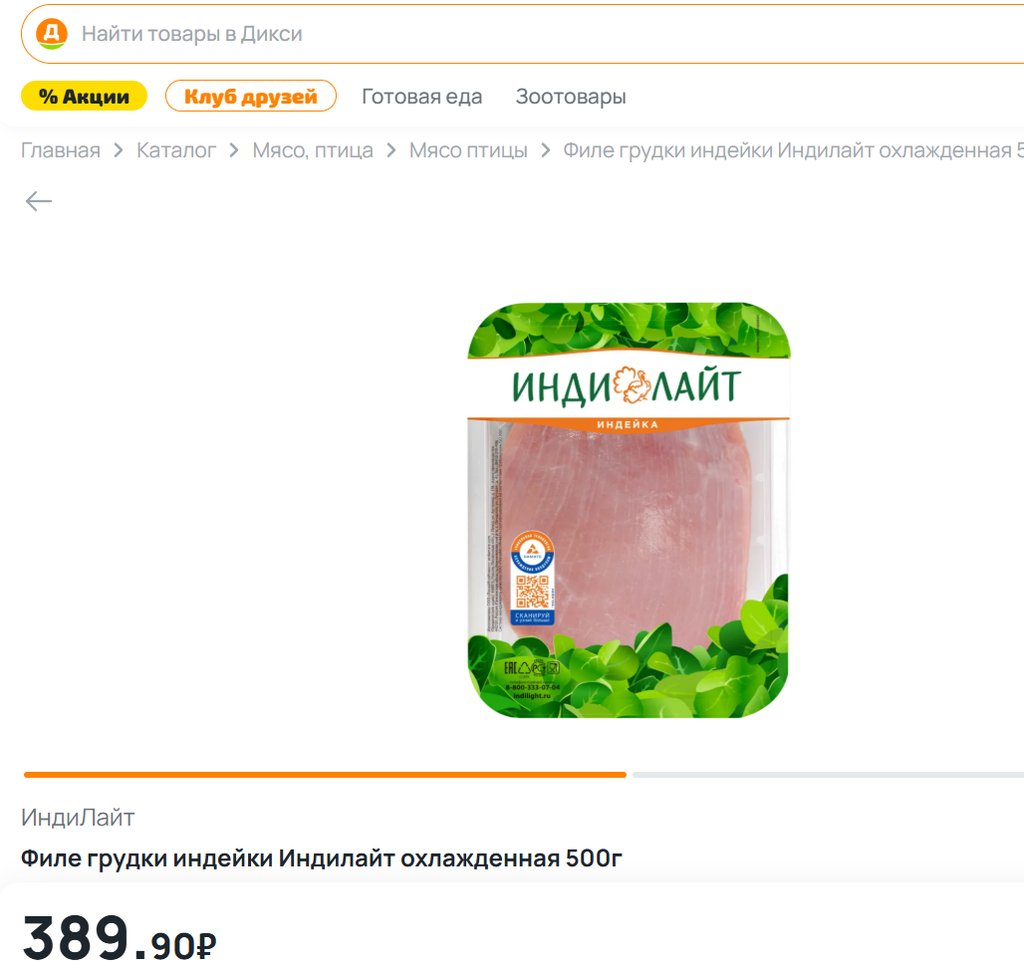Click the ИндиЛайт logo on the package
1024x969 pixels.
[x=627, y=386]
